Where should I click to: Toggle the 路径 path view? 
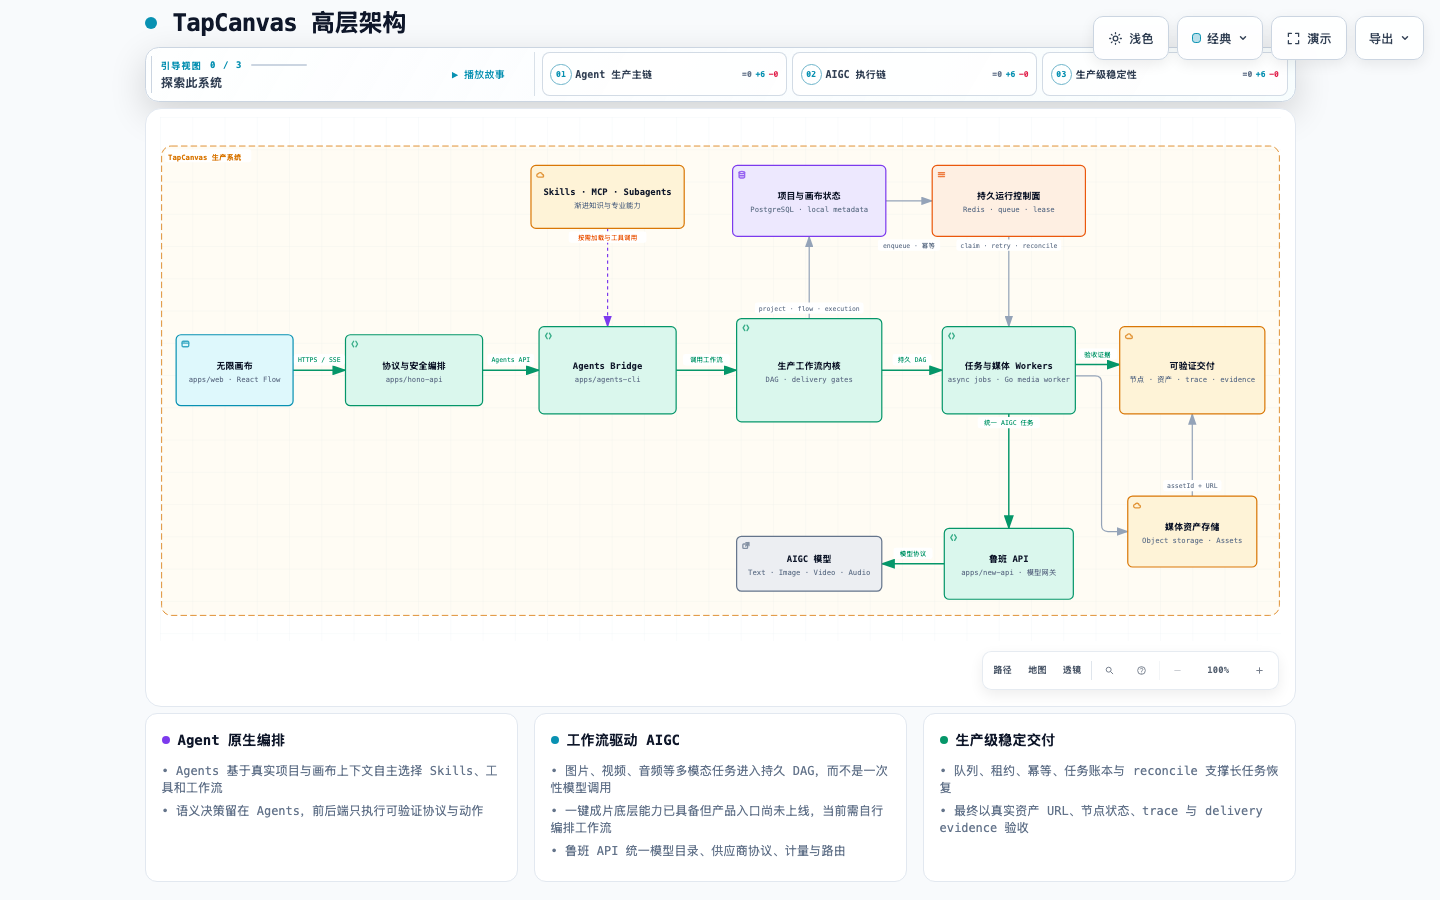pyautogui.click(x=1002, y=670)
